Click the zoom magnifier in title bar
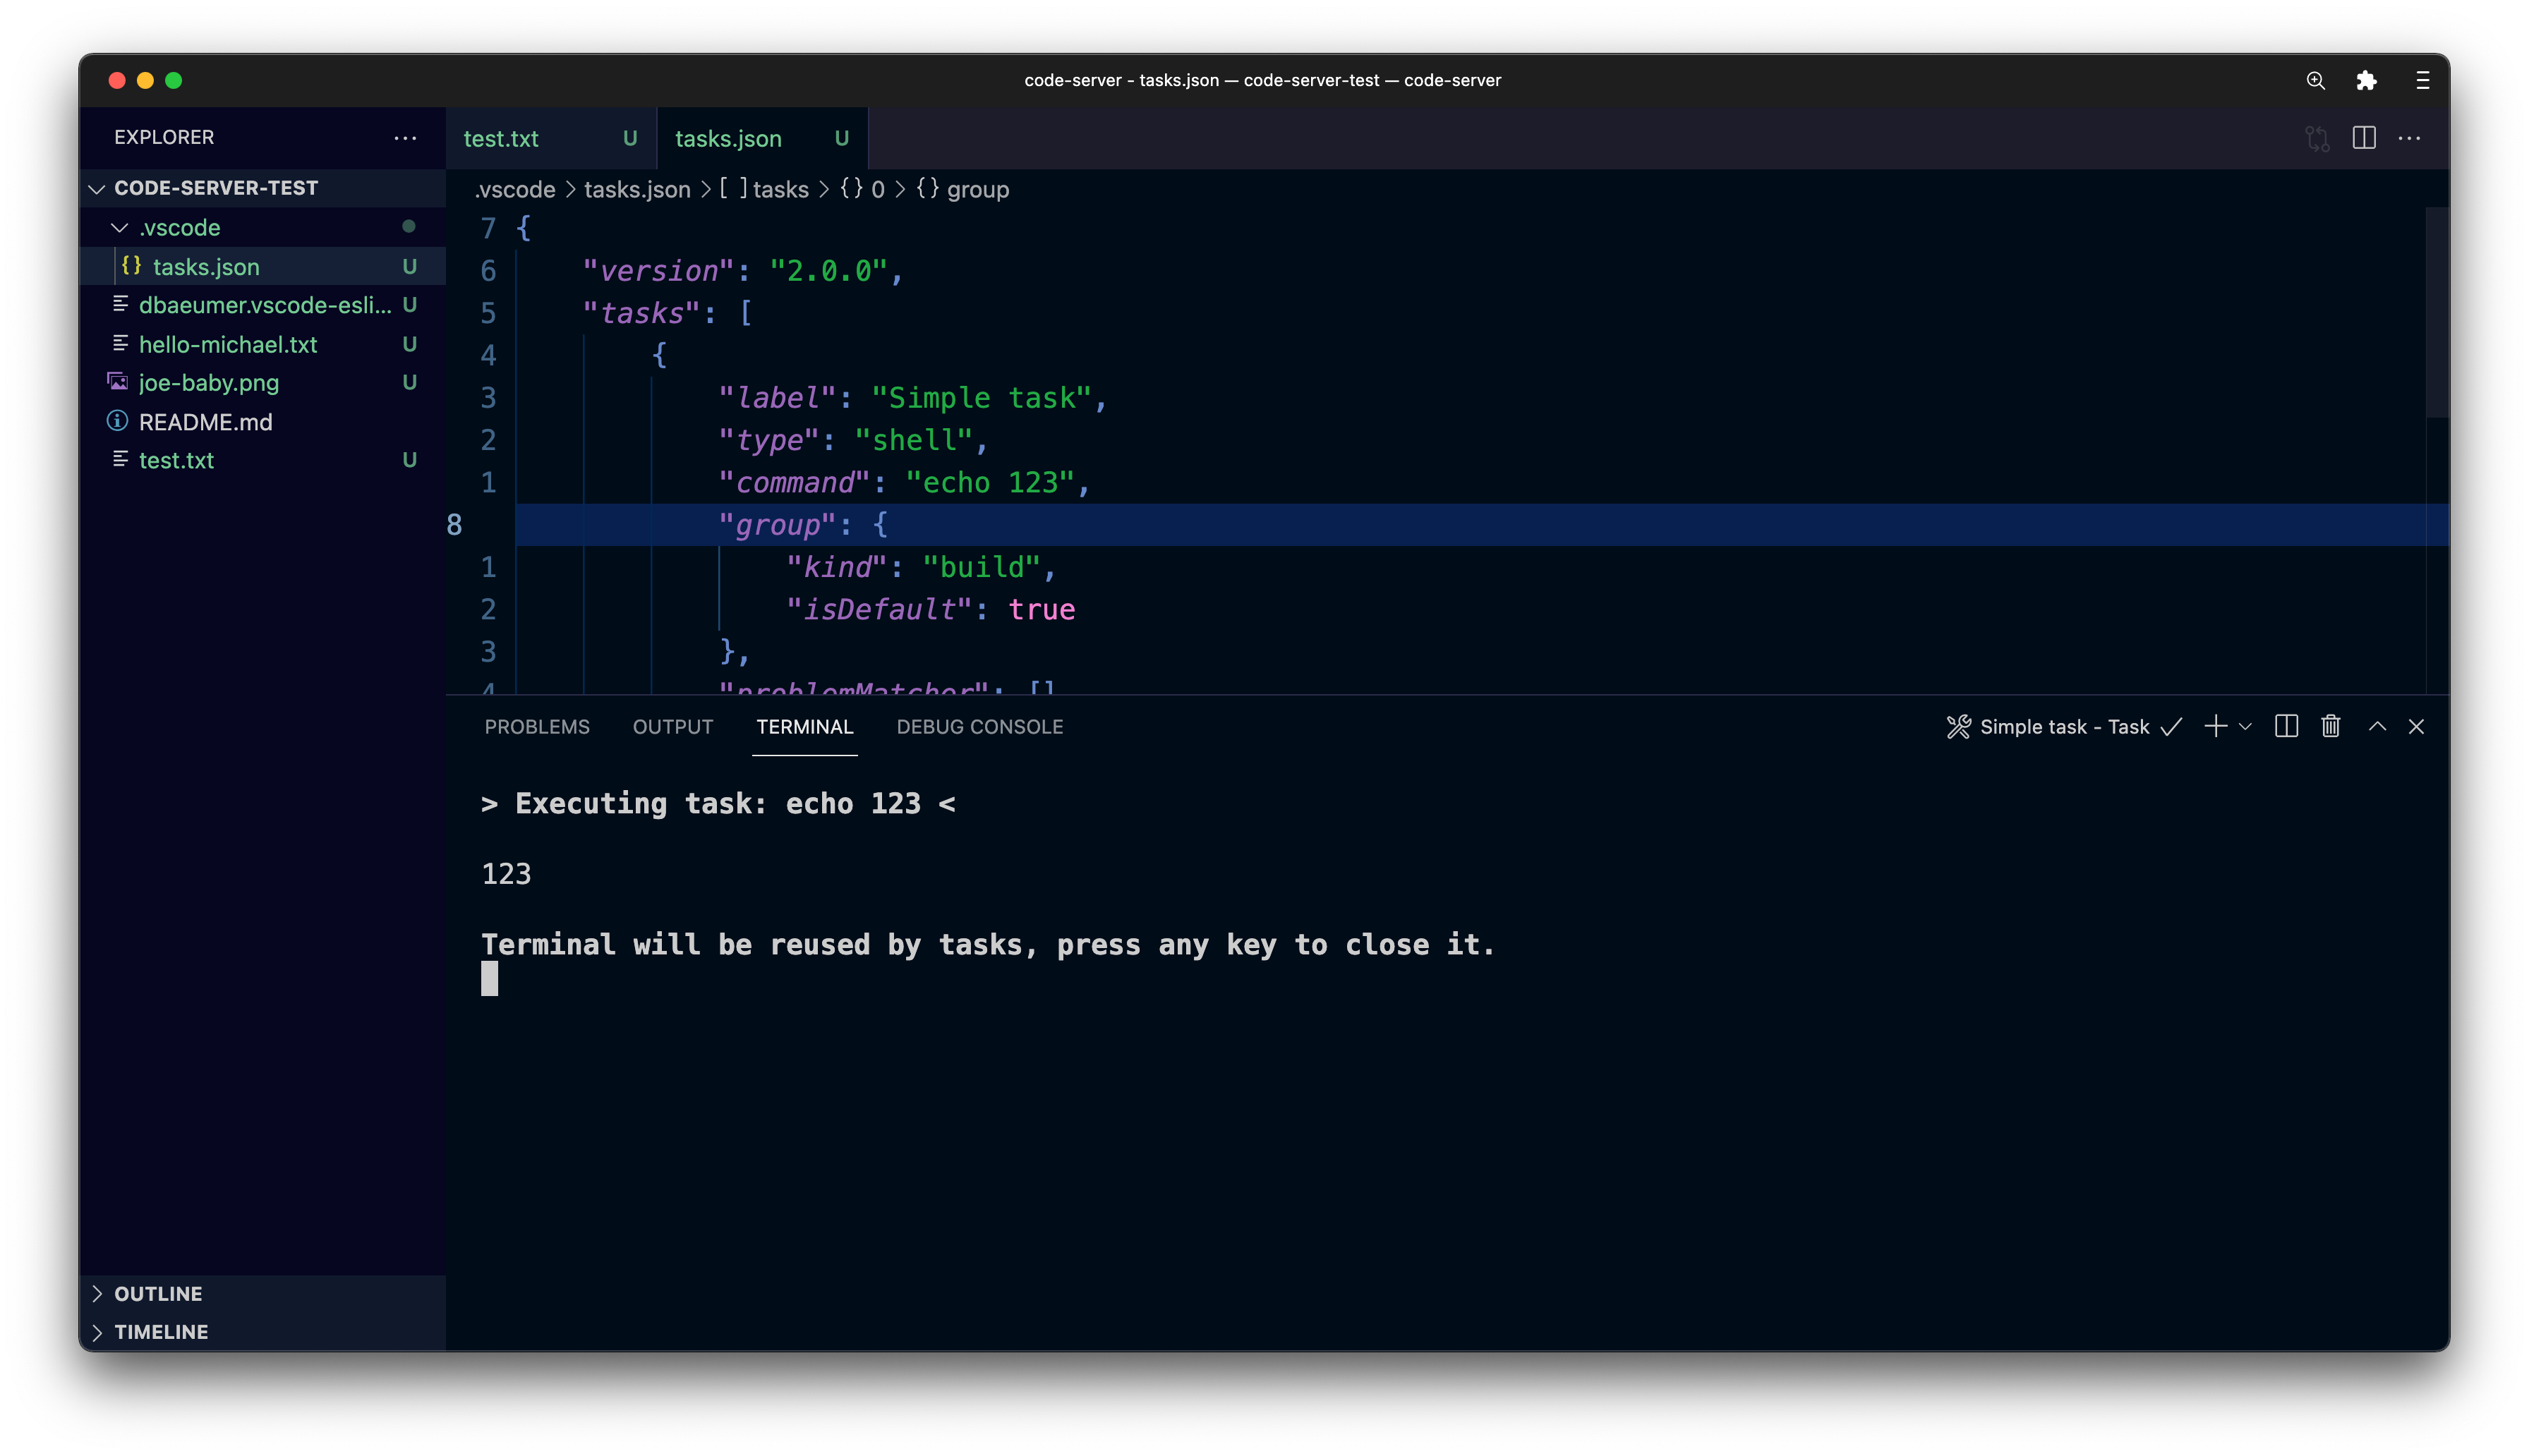2529x1456 pixels. 2315,81
